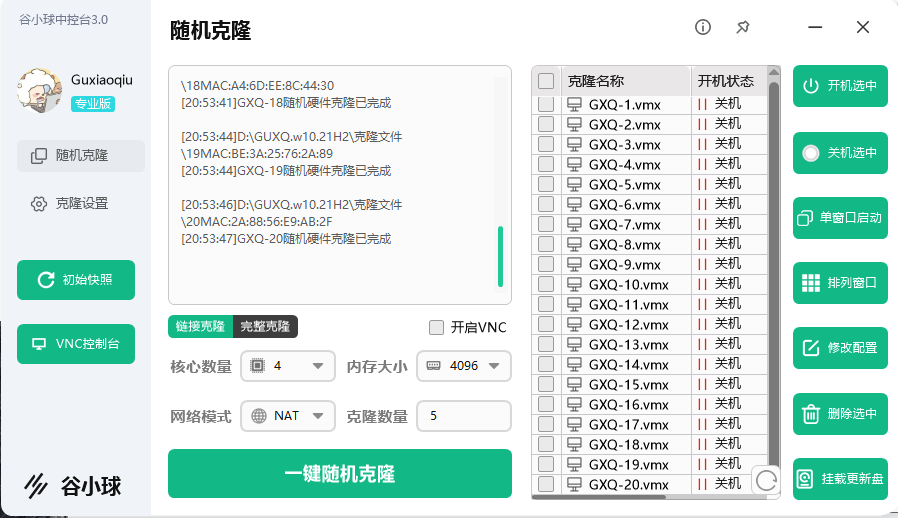The height and width of the screenshot is (518, 898).
Task: Tick the checkbox for GXQ-1.vmx
Action: pos(546,105)
